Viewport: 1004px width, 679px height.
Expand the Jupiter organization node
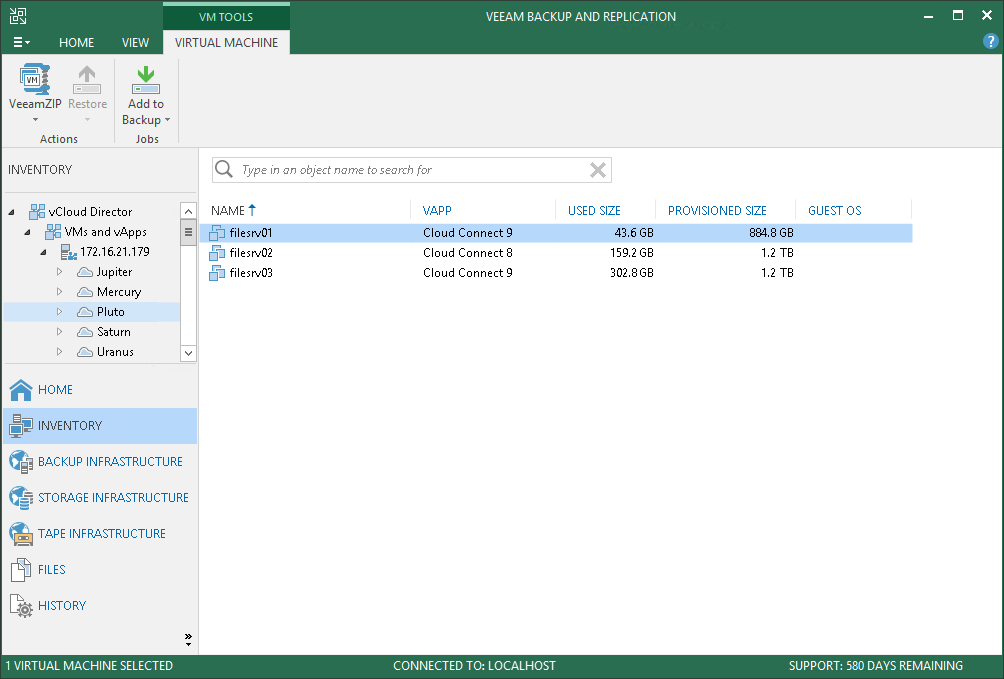click(60, 272)
